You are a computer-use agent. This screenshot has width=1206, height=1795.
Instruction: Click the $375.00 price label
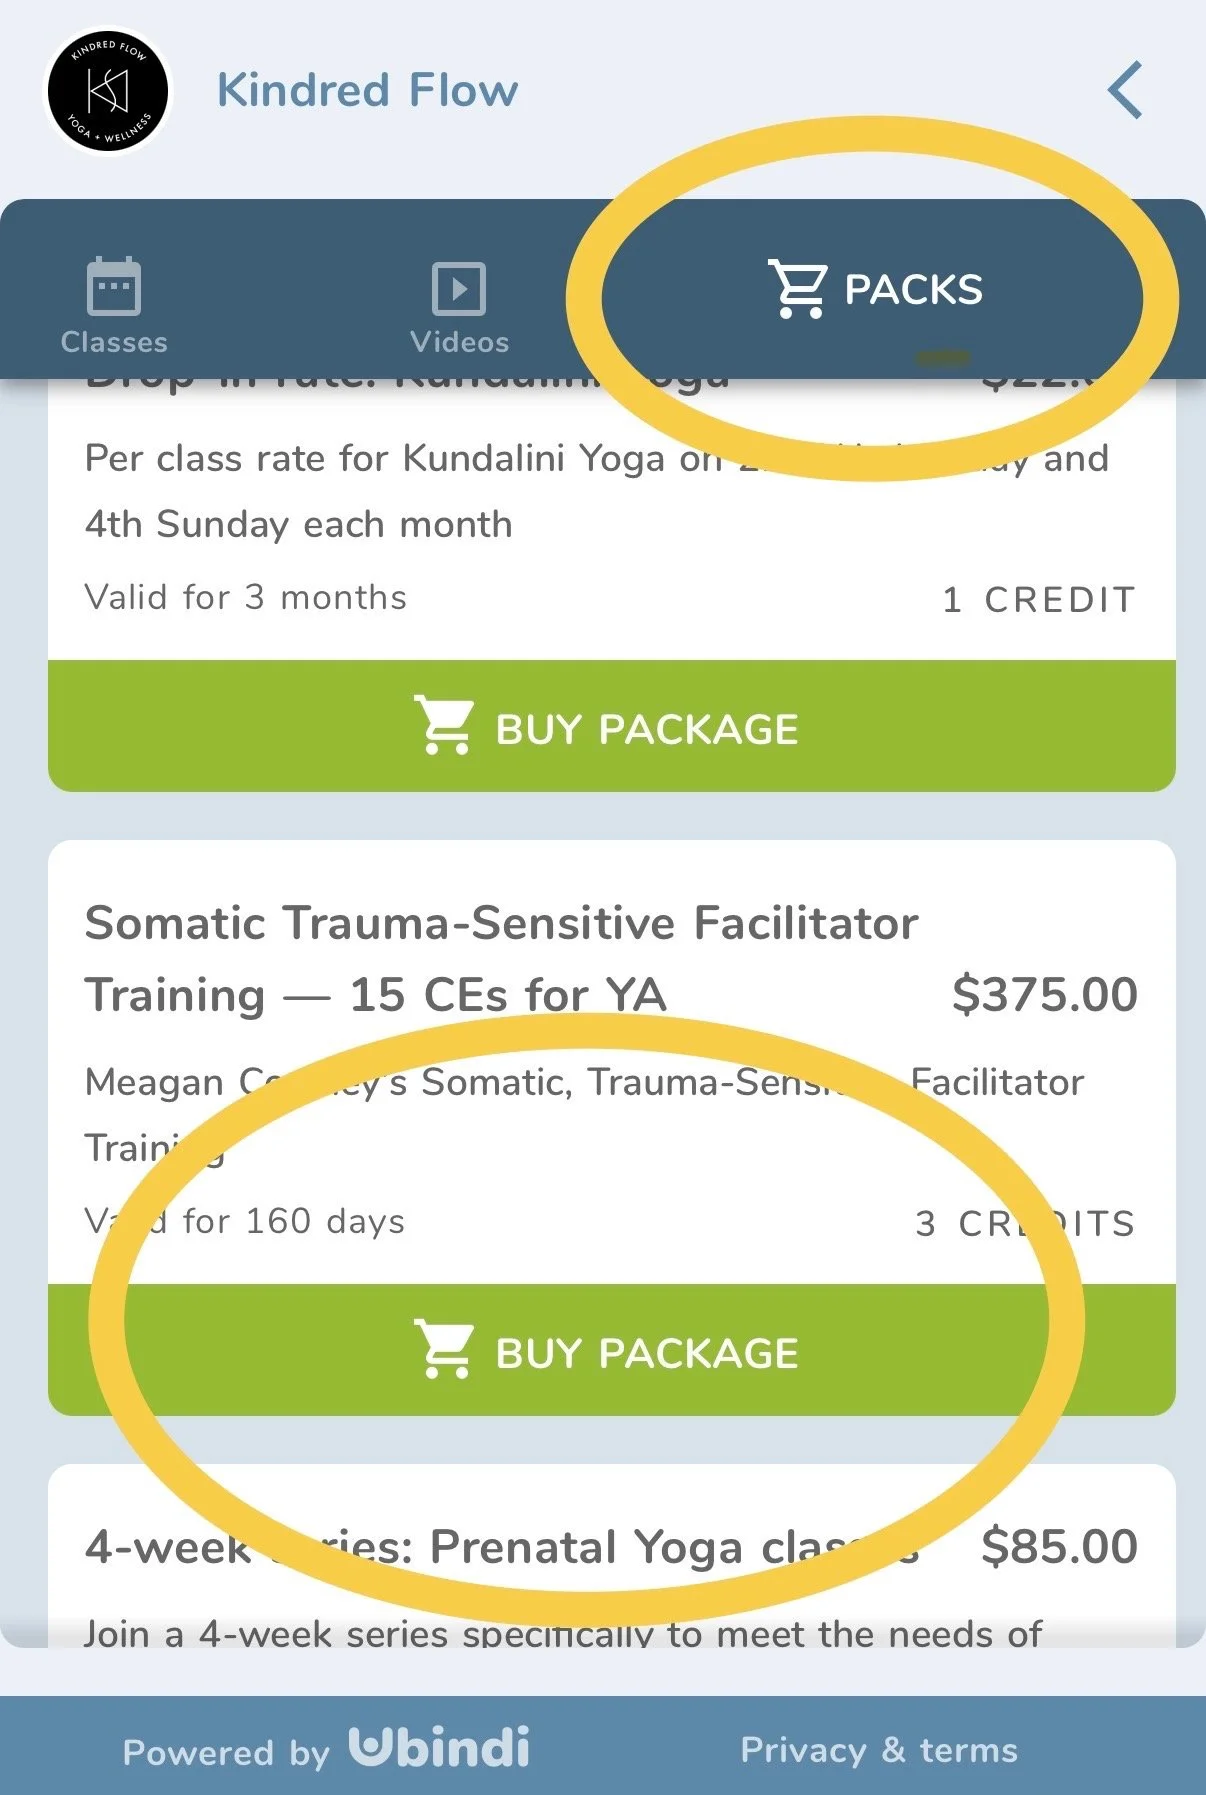[1045, 994]
